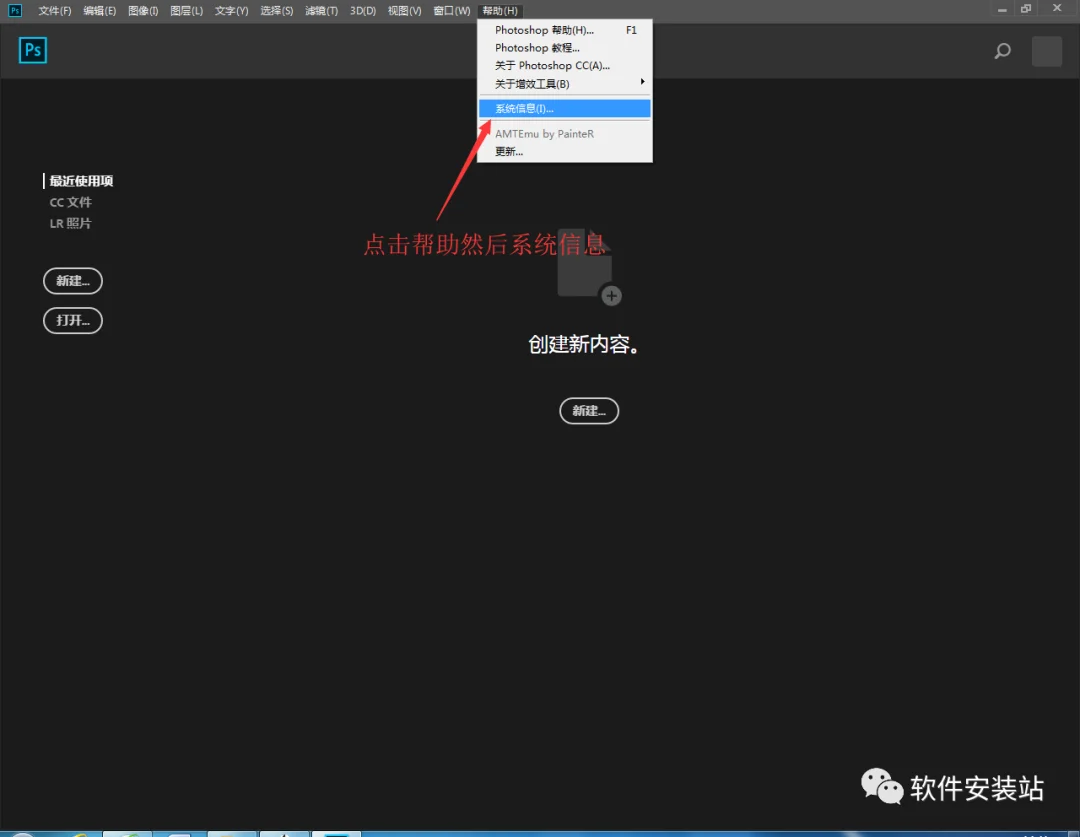Select 关于 Photoshop CC(A)... entry
This screenshot has height=837, width=1080.
pos(565,66)
